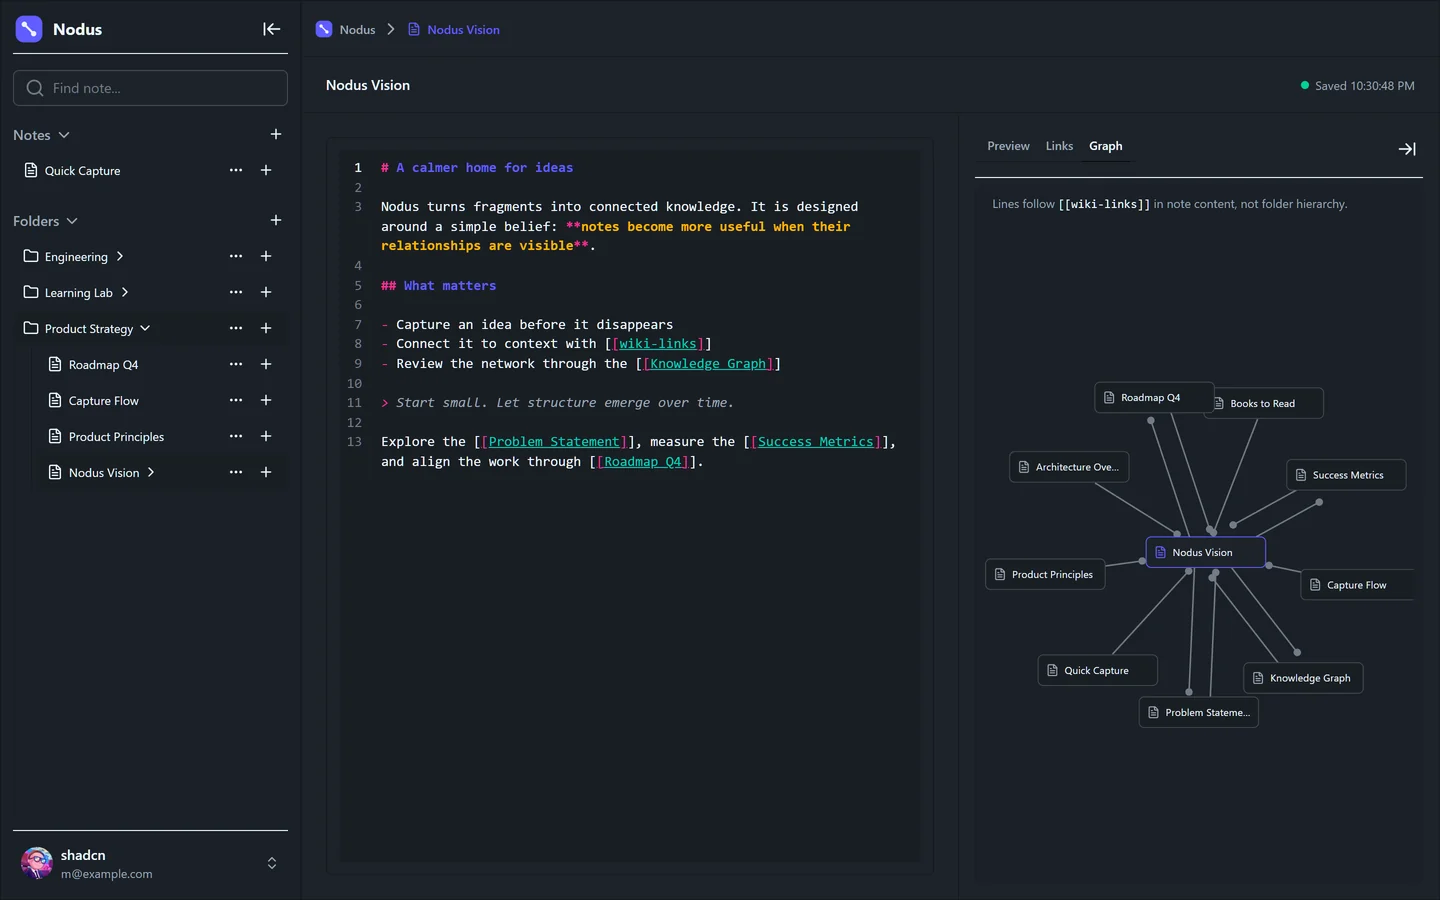Switch to the Links tab
Image resolution: width=1440 pixels, height=900 pixels.
coord(1059,146)
